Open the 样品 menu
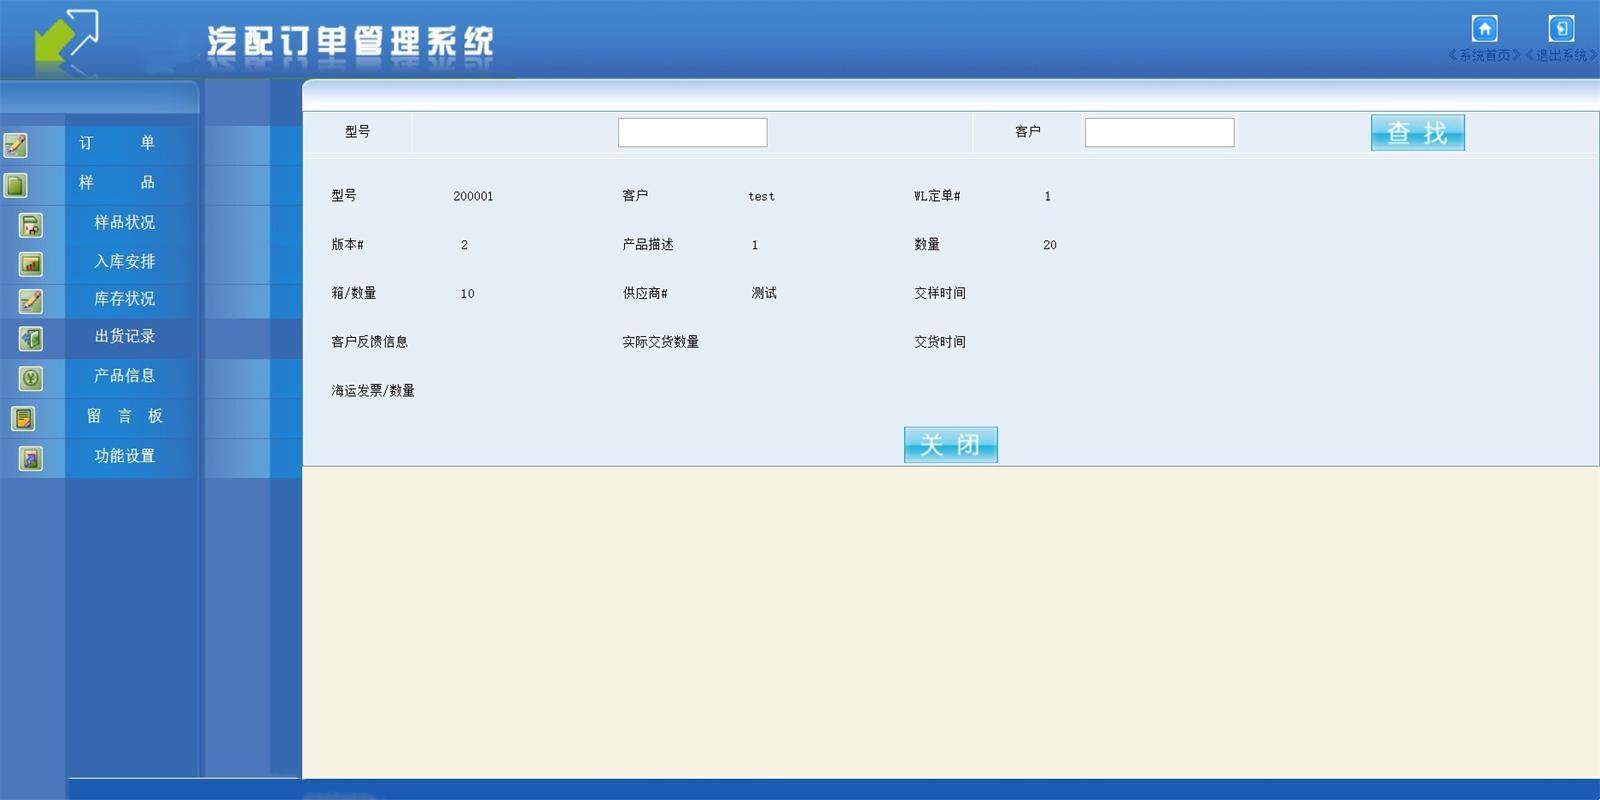Viewport: 1600px width, 800px height. pyautogui.click(x=117, y=183)
